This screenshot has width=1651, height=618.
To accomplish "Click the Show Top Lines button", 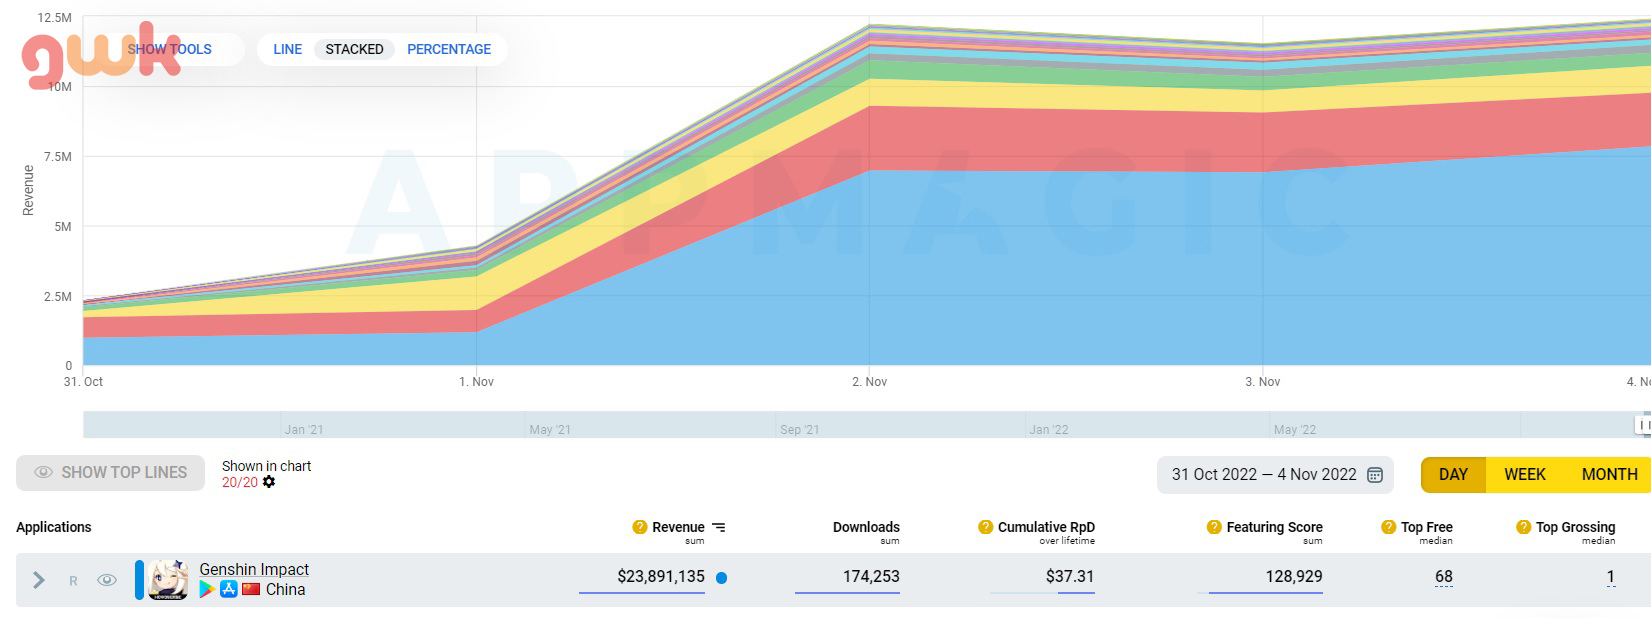I will click(110, 473).
